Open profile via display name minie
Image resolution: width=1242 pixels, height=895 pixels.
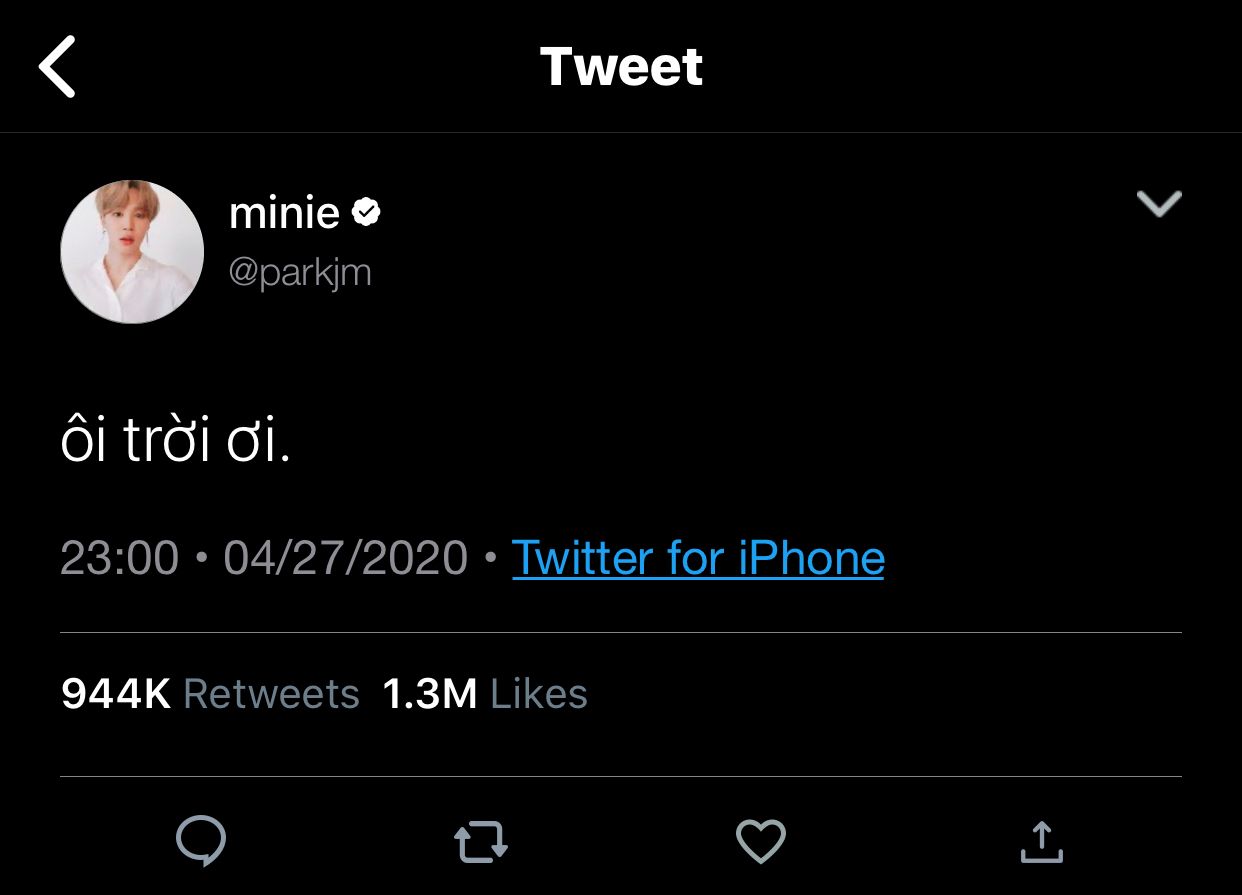(x=285, y=213)
